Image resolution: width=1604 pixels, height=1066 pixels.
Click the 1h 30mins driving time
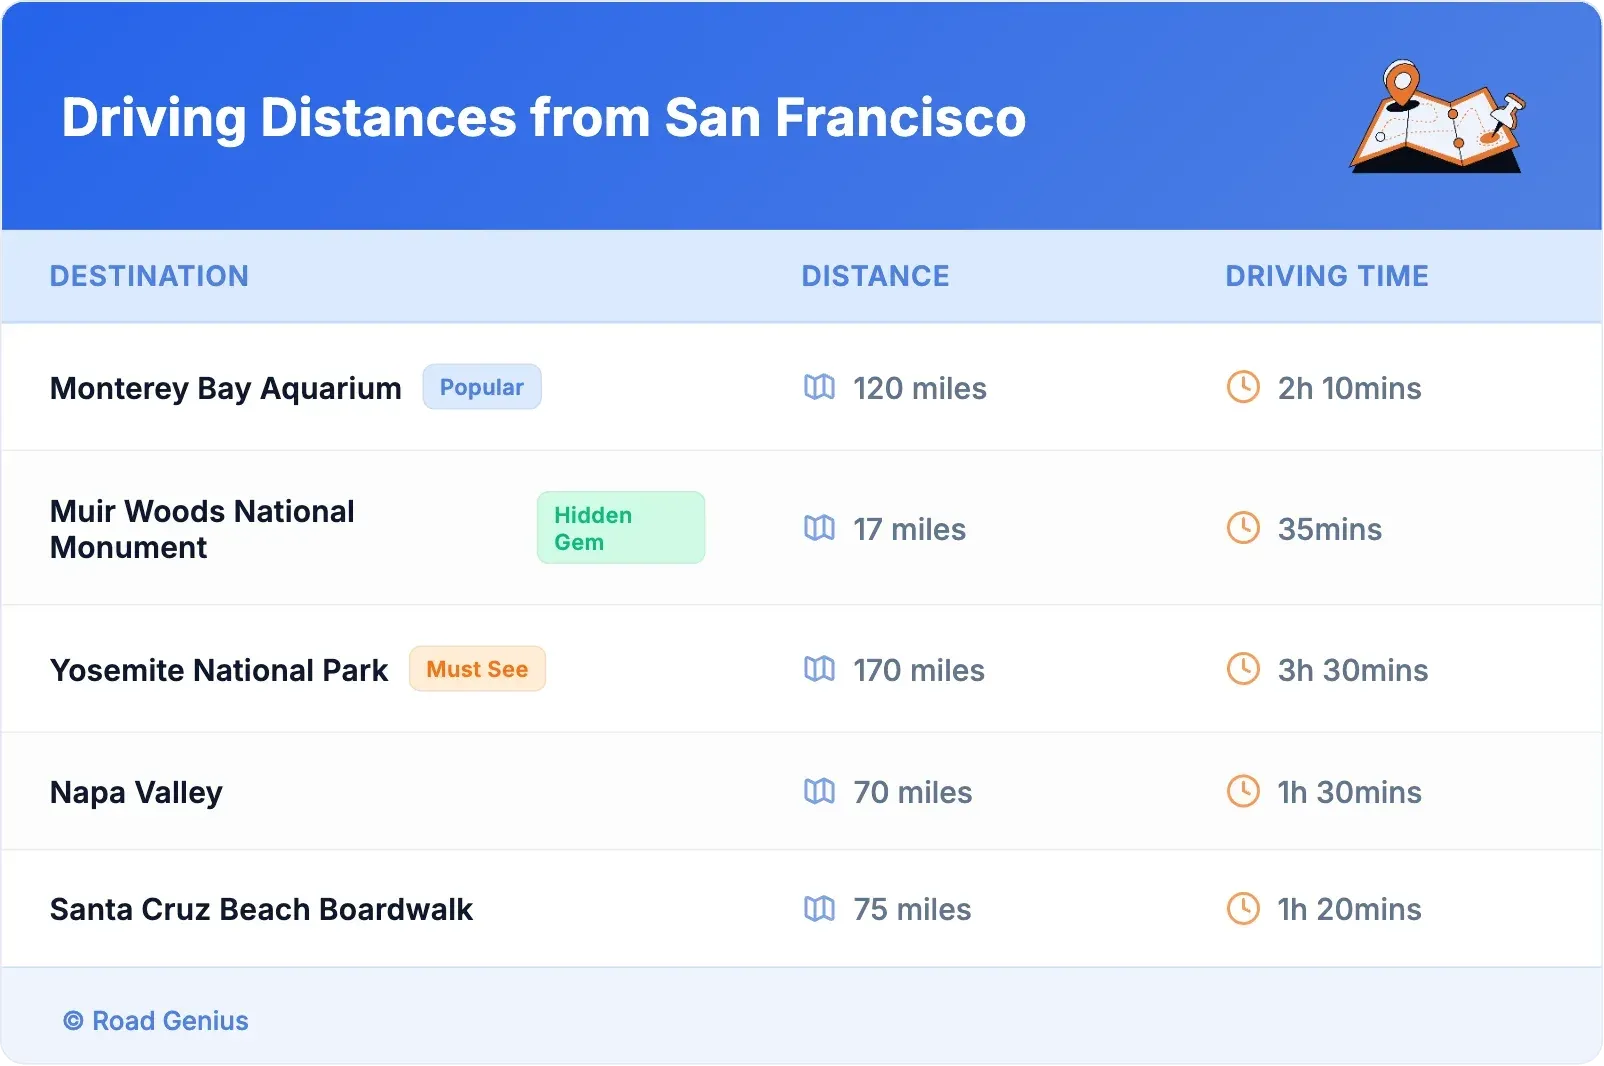[x=1349, y=792]
